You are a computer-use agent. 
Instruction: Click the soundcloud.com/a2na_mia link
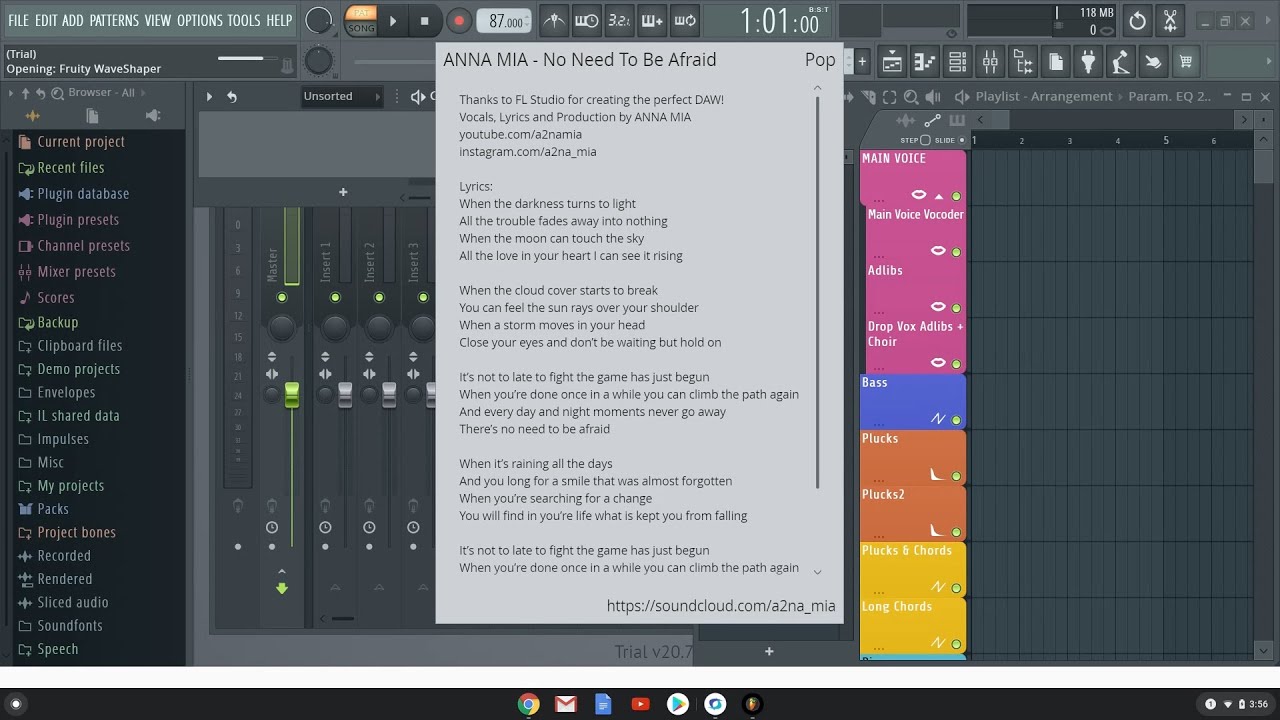pos(721,605)
